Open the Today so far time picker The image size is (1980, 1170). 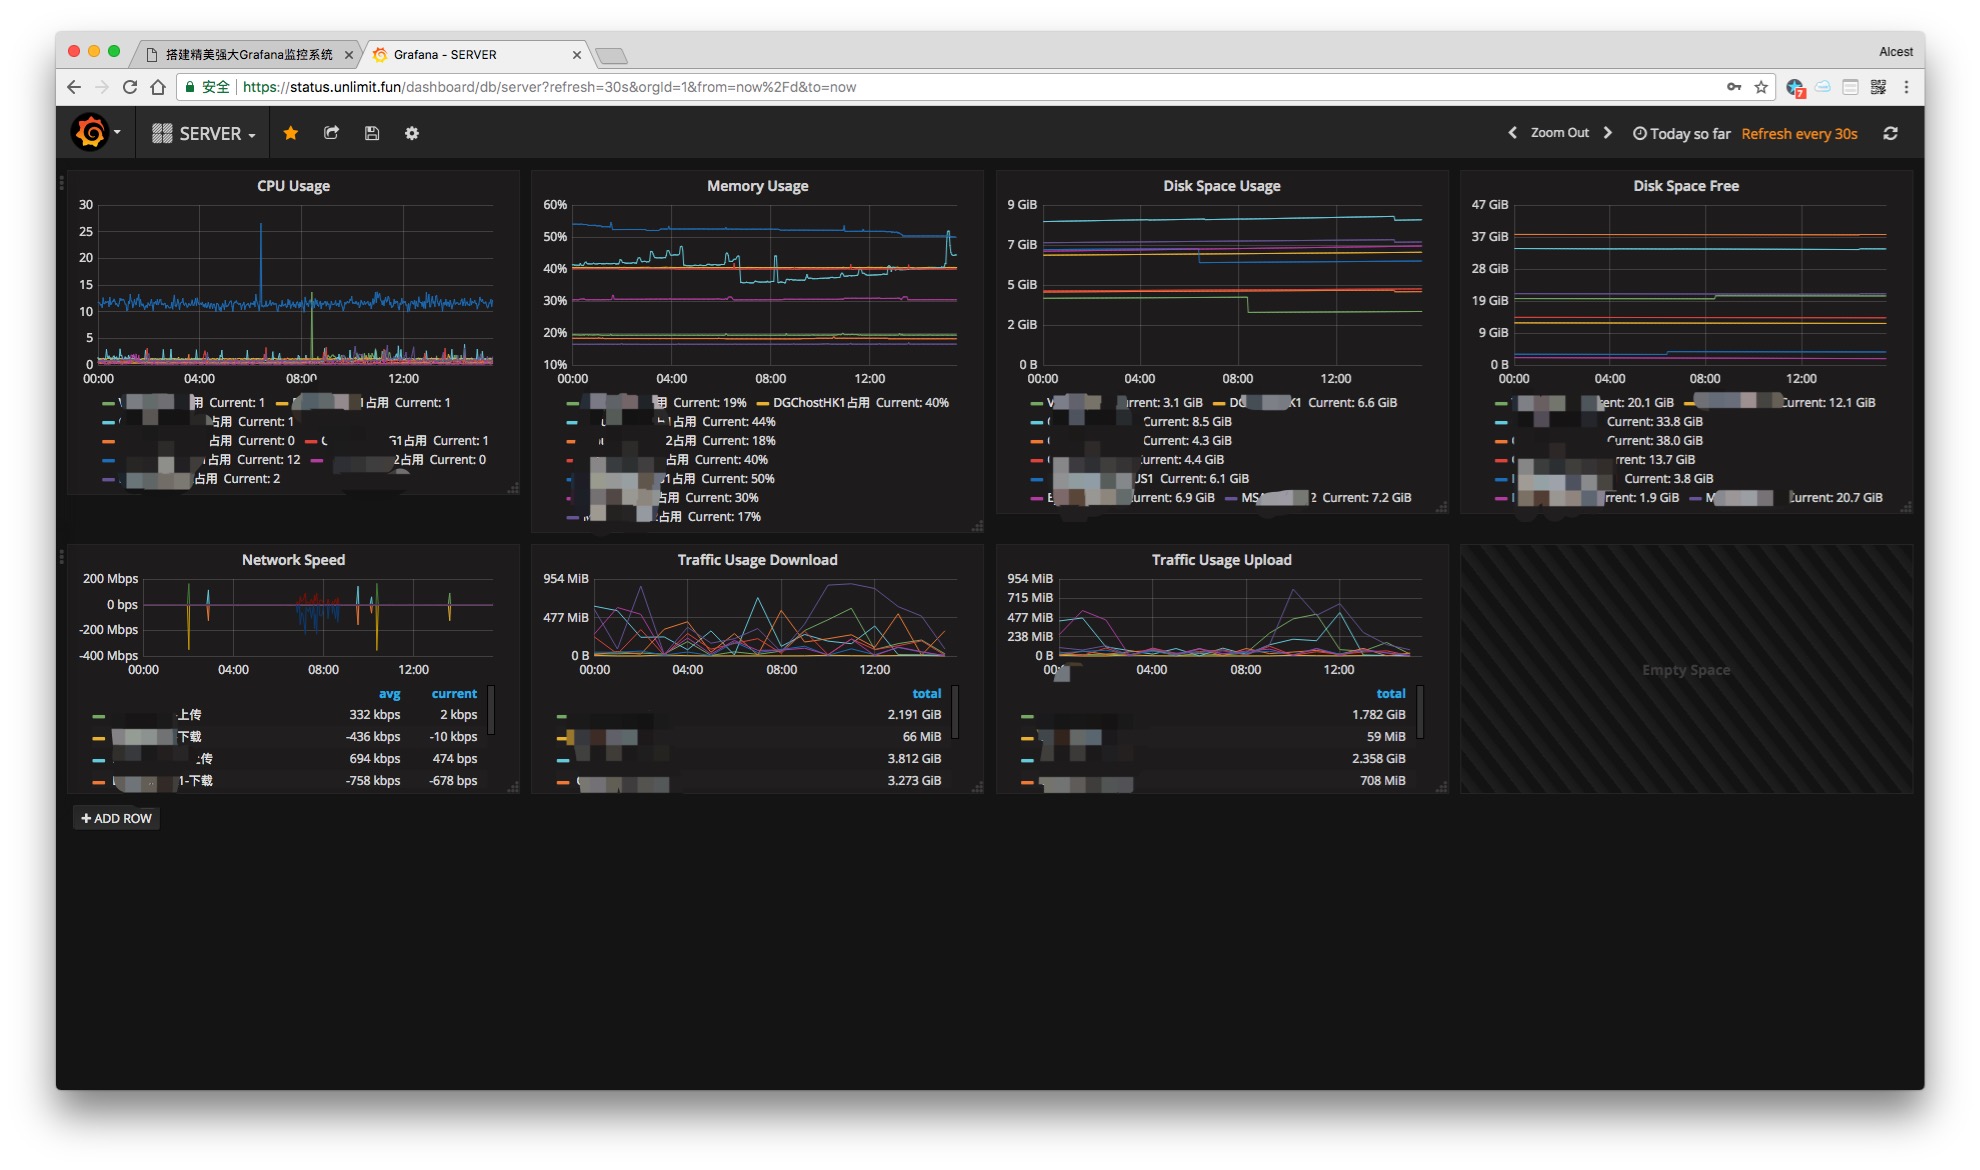coord(1682,134)
